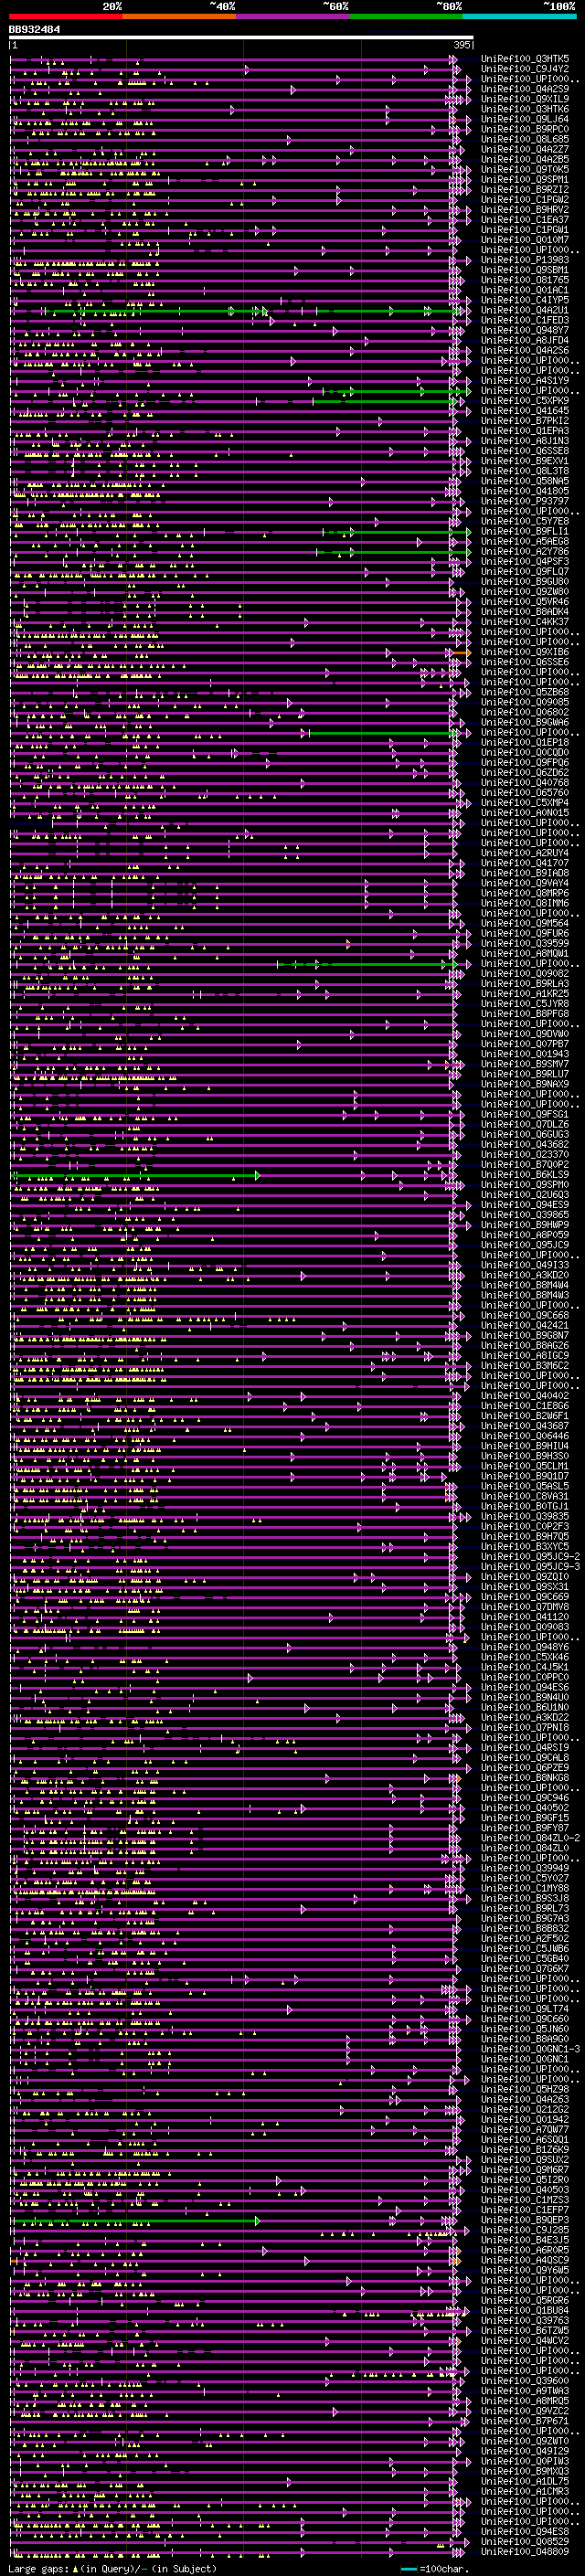
Task: Select hit label UniRef100_Q9SBM1
Action: click(x=525, y=270)
